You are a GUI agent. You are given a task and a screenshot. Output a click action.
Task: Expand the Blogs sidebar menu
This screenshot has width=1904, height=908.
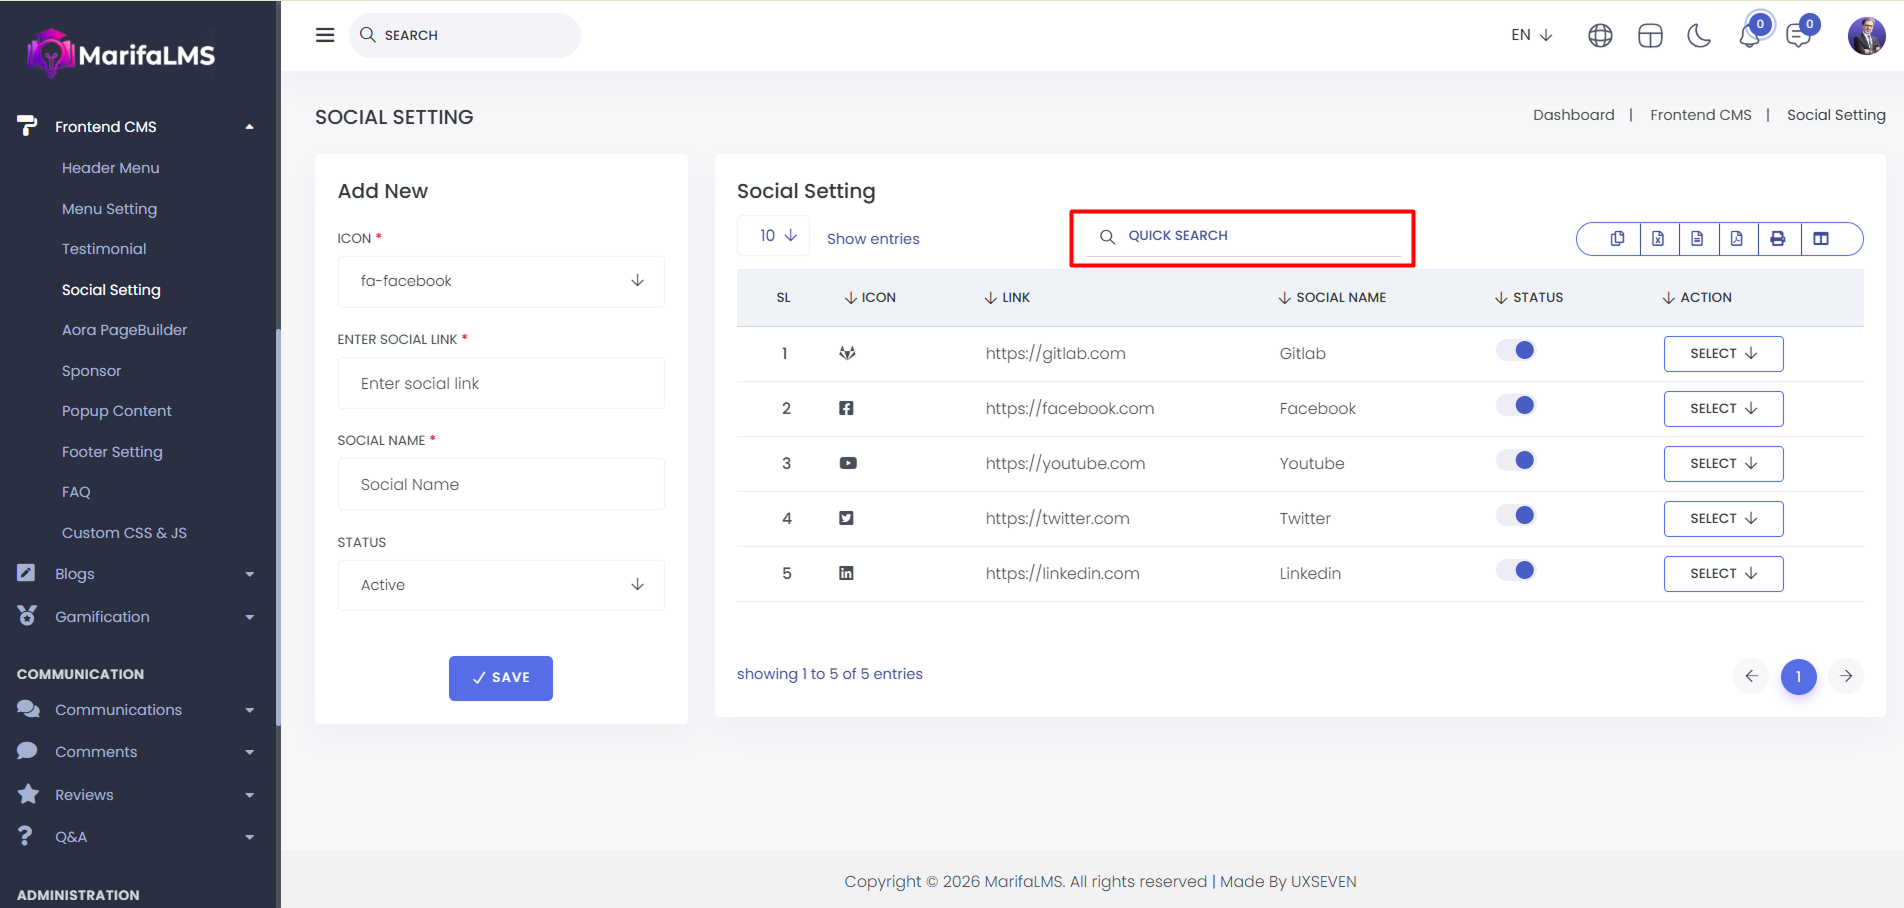(75, 574)
